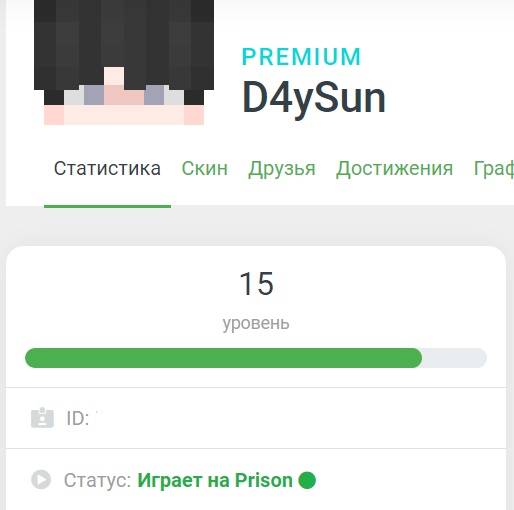Click the pixelated player avatar head

pos(124,62)
